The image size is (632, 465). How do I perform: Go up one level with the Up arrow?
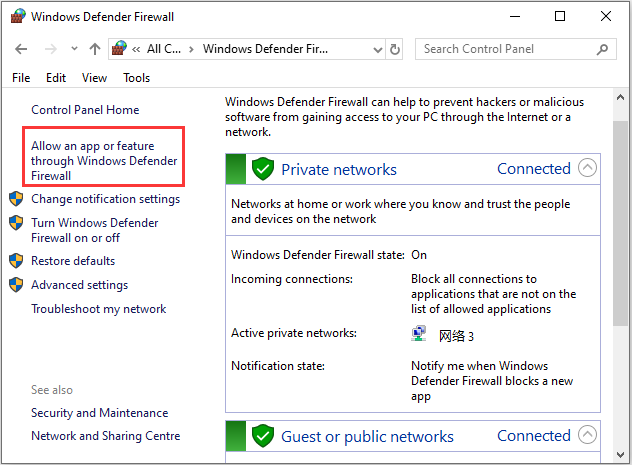[x=95, y=49]
